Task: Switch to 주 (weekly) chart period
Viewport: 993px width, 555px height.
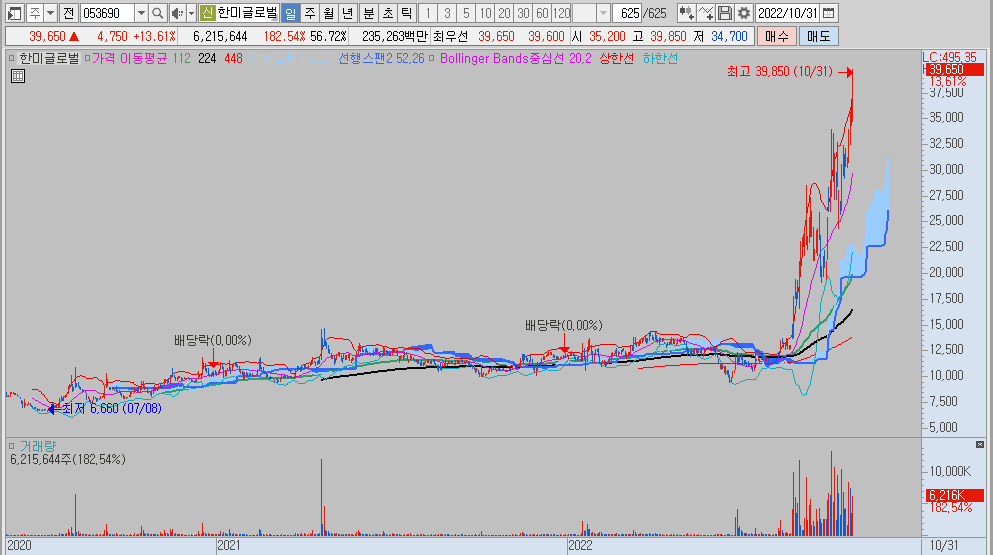Action: [x=310, y=13]
